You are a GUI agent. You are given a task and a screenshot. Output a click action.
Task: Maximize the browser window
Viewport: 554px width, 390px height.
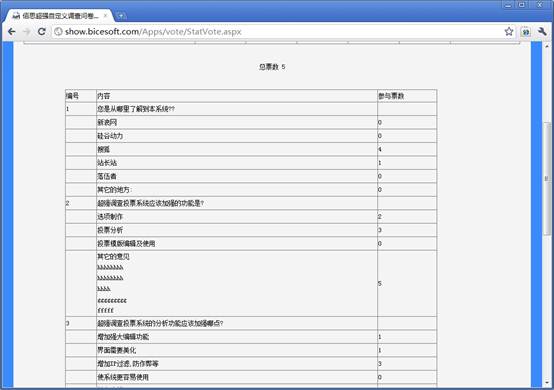point(522,5)
